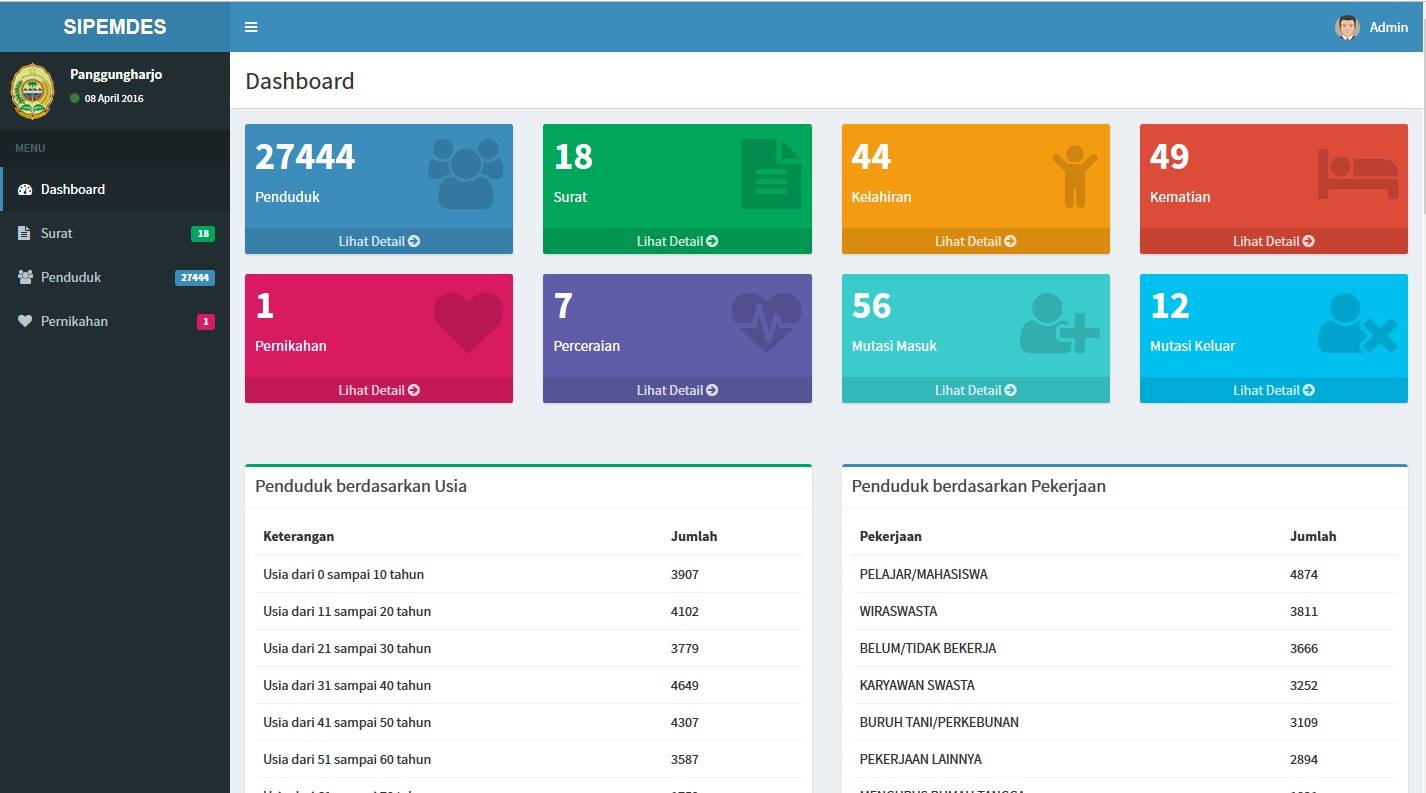Open Lihat Detail on the Penduduk card
Image resolution: width=1426 pixels, height=793 pixels.
point(379,241)
